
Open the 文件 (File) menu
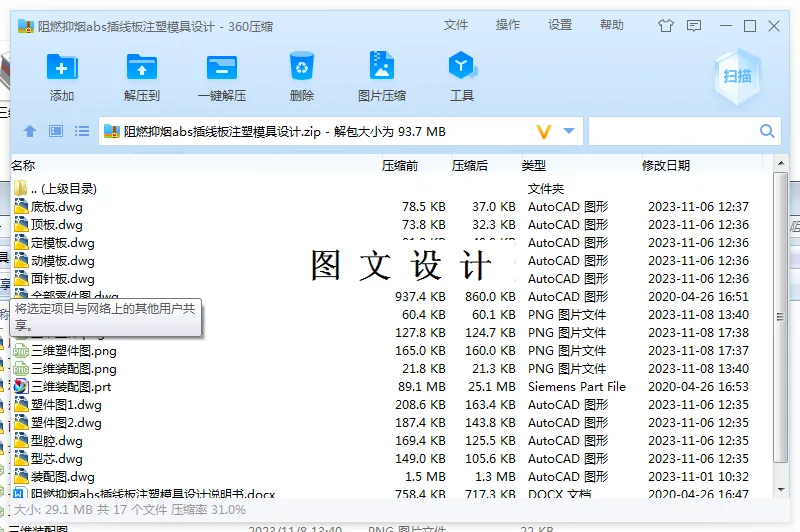[x=456, y=25]
